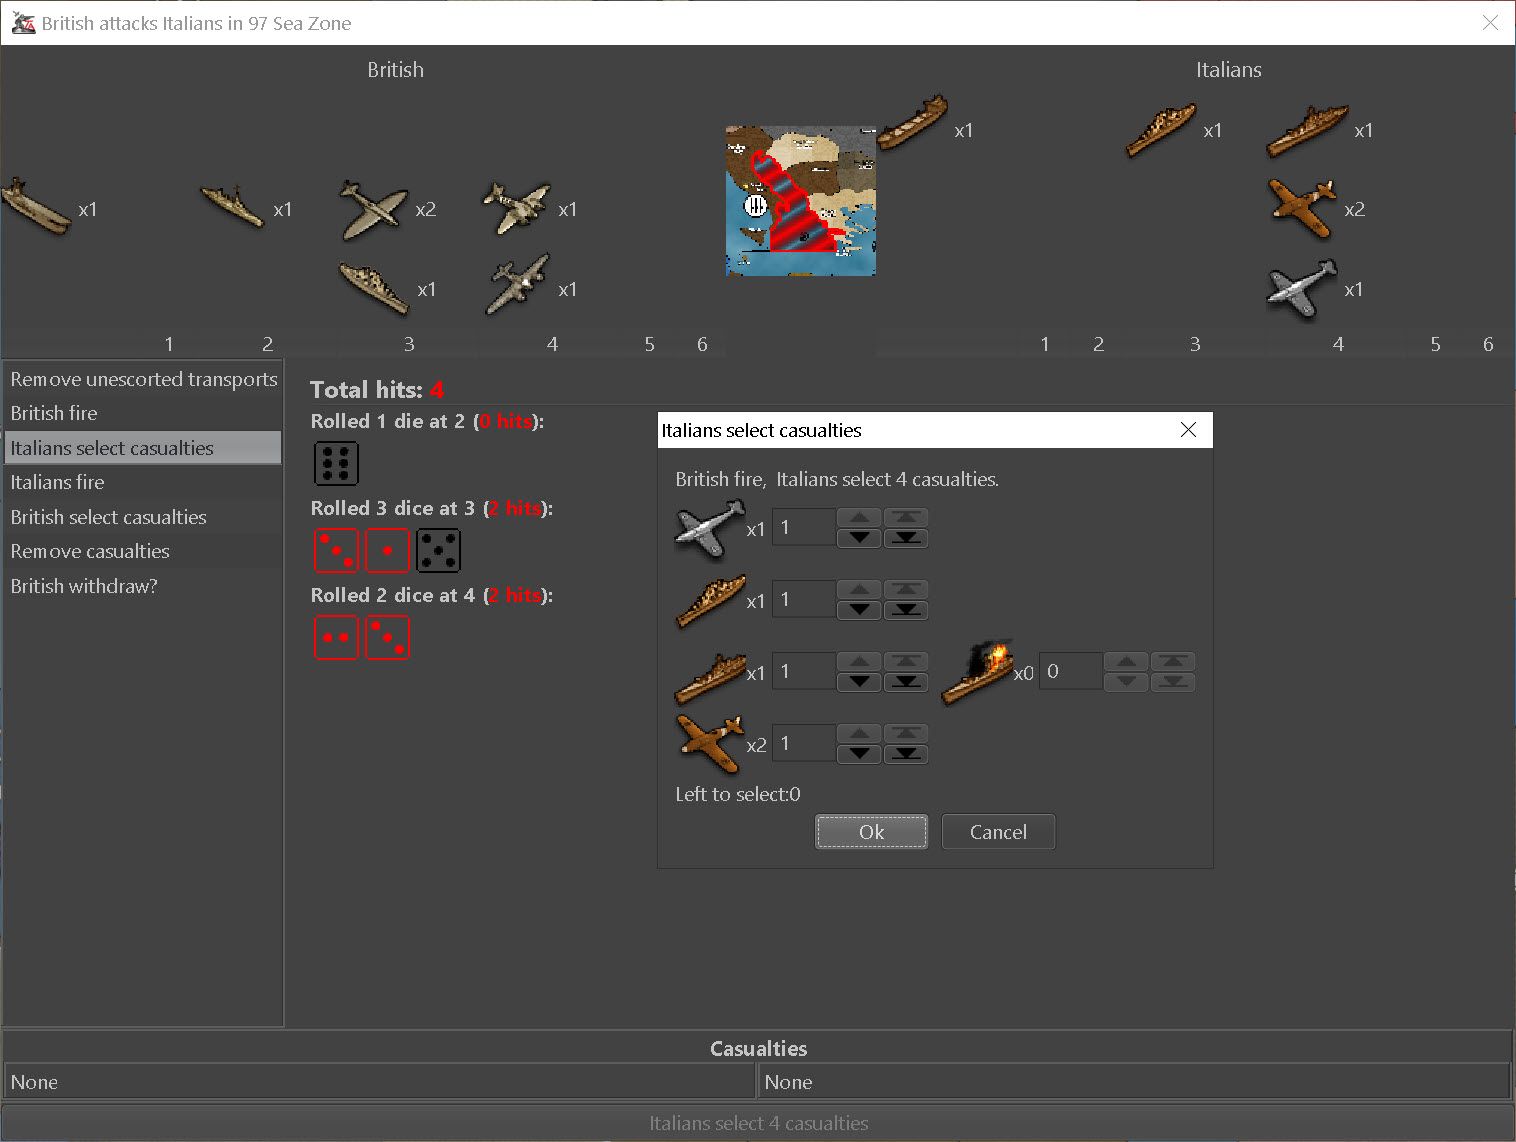Screen dimensions: 1516x1142
Task: Click the British fighter unit marked x2
Action: [x=373, y=209]
